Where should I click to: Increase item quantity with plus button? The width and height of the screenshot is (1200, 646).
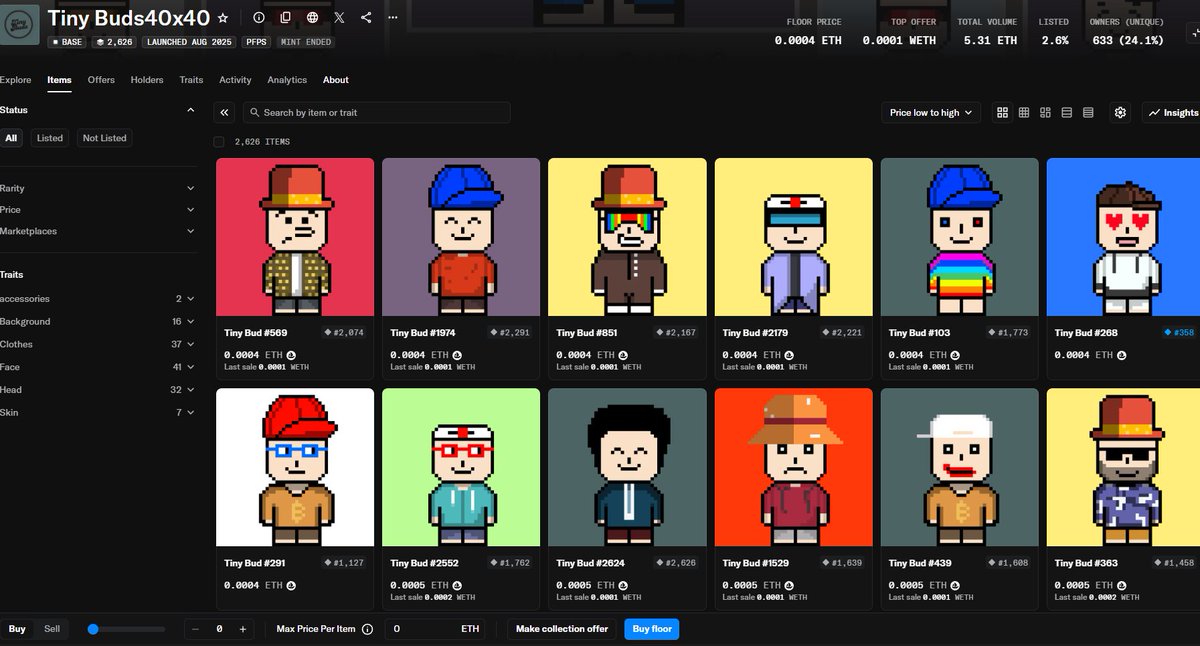(x=243, y=629)
